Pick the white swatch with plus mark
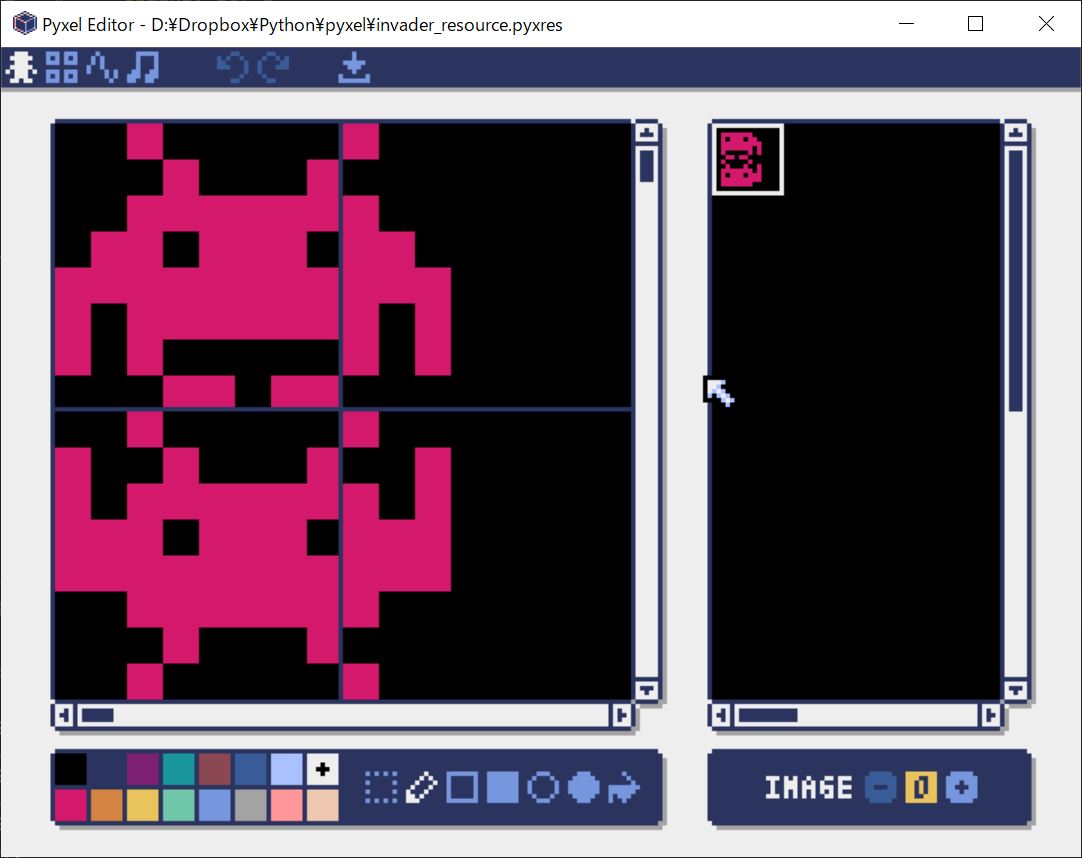The height and width of the screenshot is (858, 1082). point(322,769)
